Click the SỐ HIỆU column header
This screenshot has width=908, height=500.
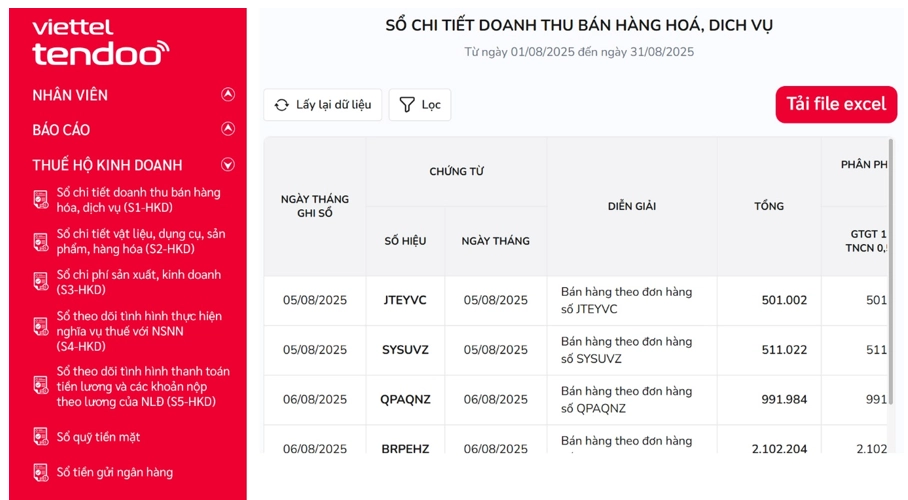coord(405,241)
